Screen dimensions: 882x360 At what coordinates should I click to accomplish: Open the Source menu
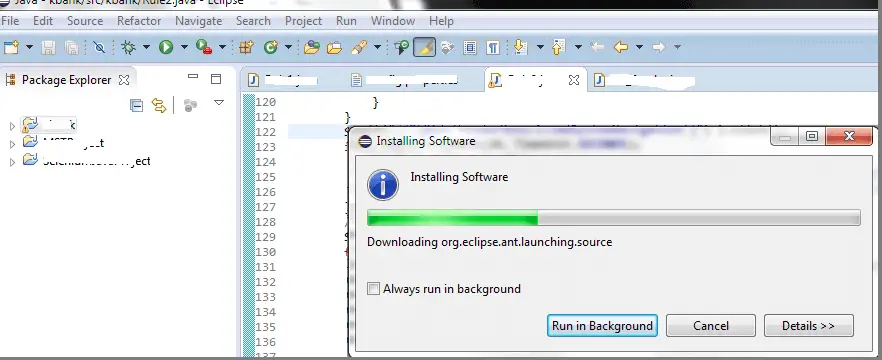(85, 21)
